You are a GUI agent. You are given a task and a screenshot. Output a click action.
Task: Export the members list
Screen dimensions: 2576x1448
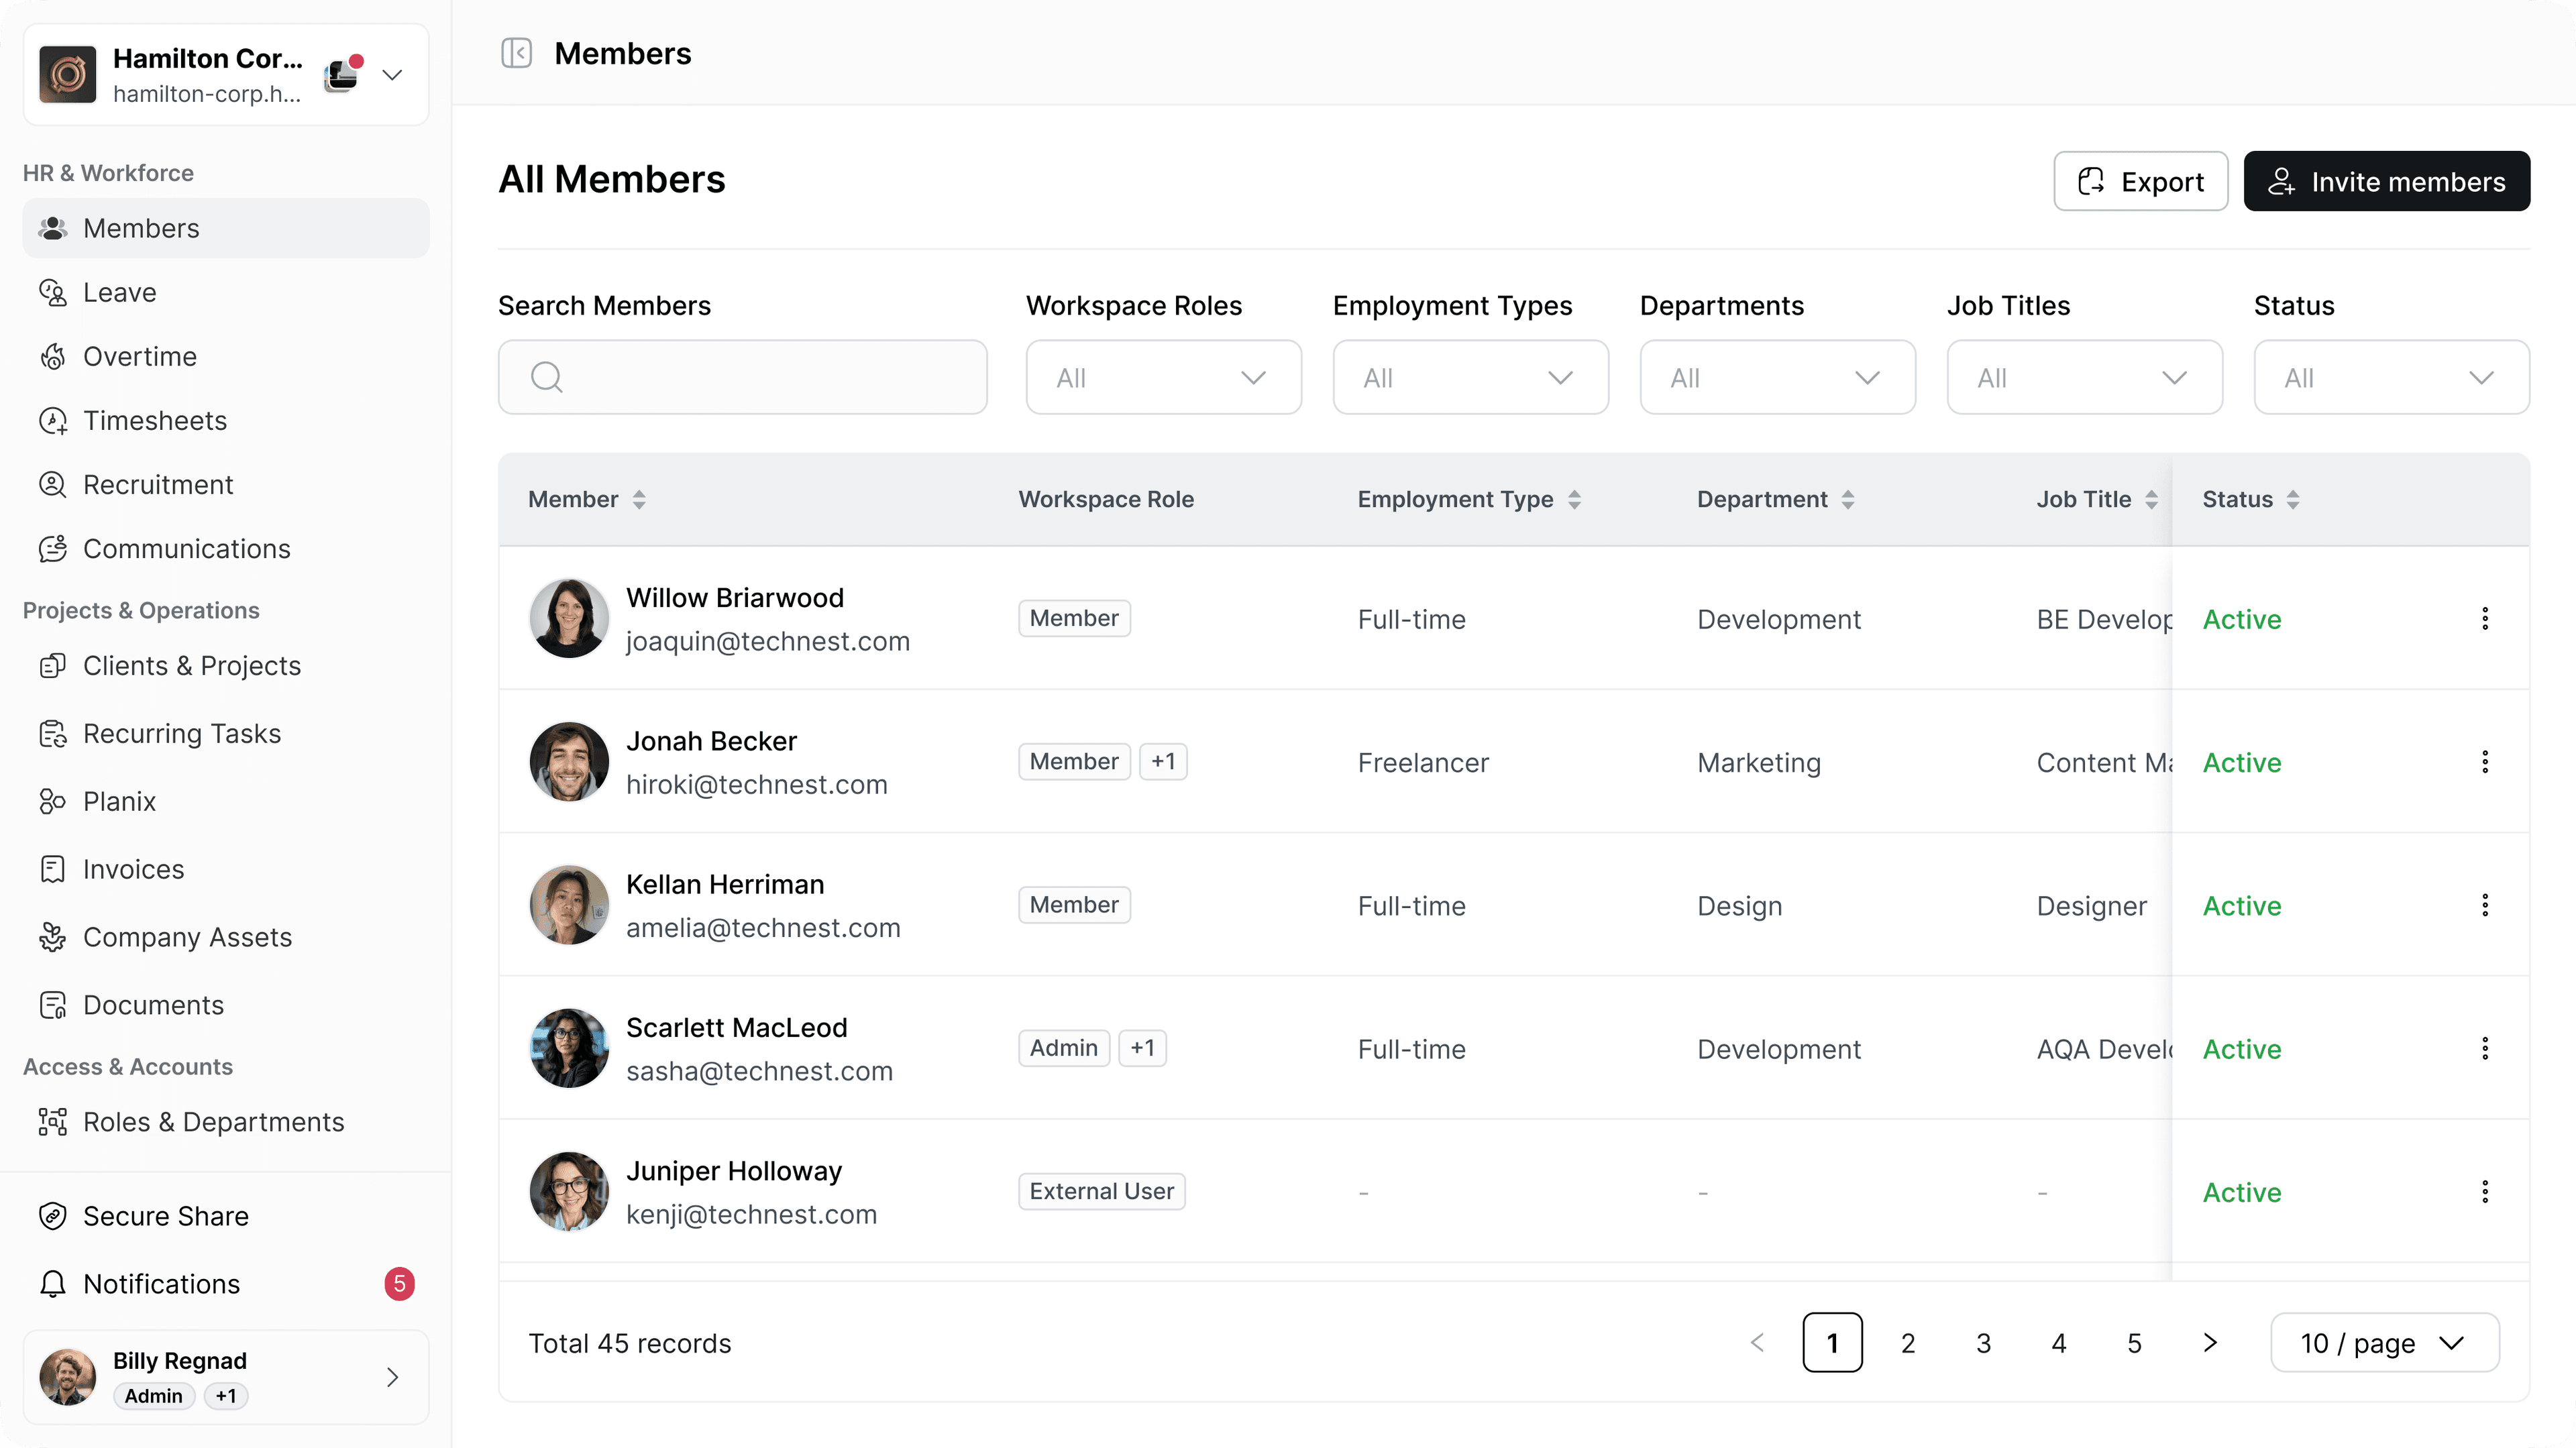2140,181
